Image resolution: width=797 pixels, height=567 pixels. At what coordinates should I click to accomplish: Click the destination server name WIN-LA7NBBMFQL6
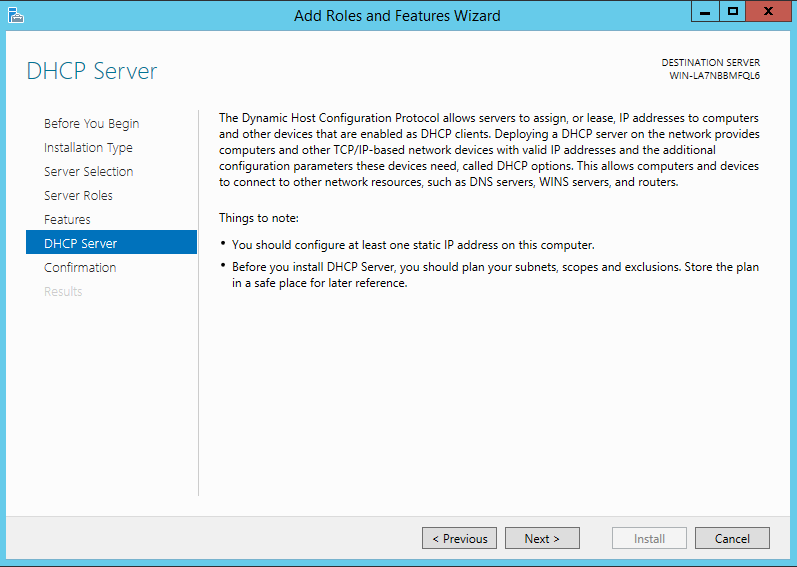[x=715, y=76]
